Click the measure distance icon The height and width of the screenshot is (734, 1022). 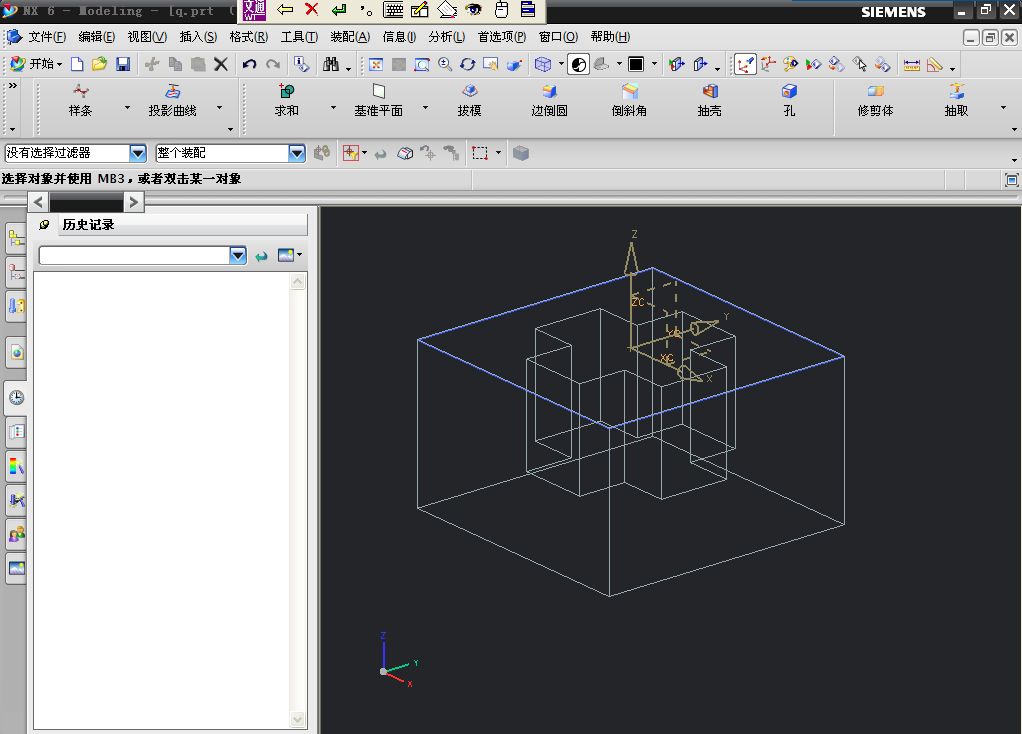pos(912,64)
